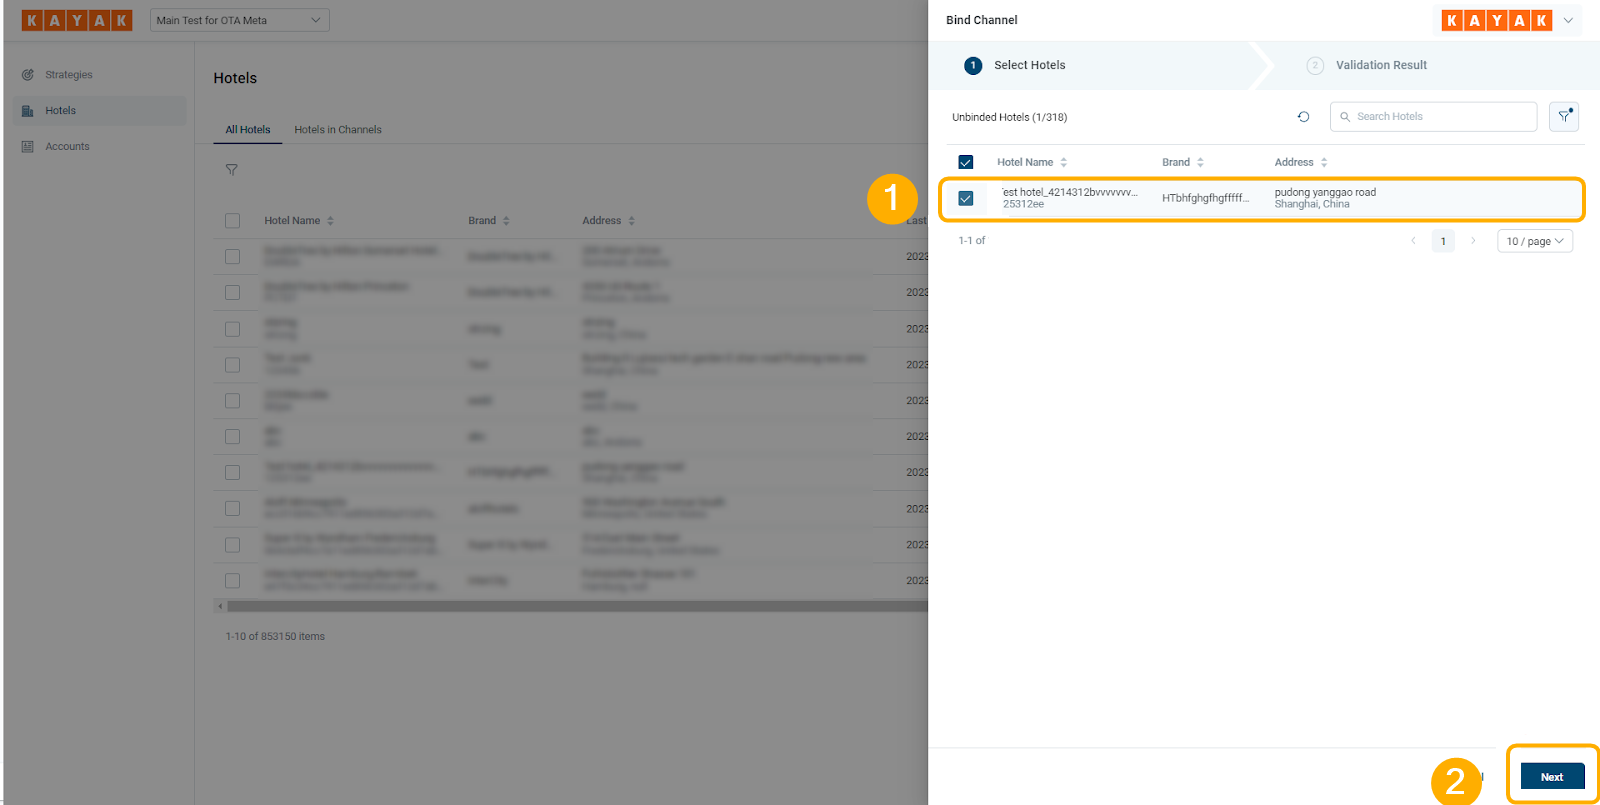Click the KAYAK logo in top-left header
This screenshot has width=1600, height=805.
(77, 20)
